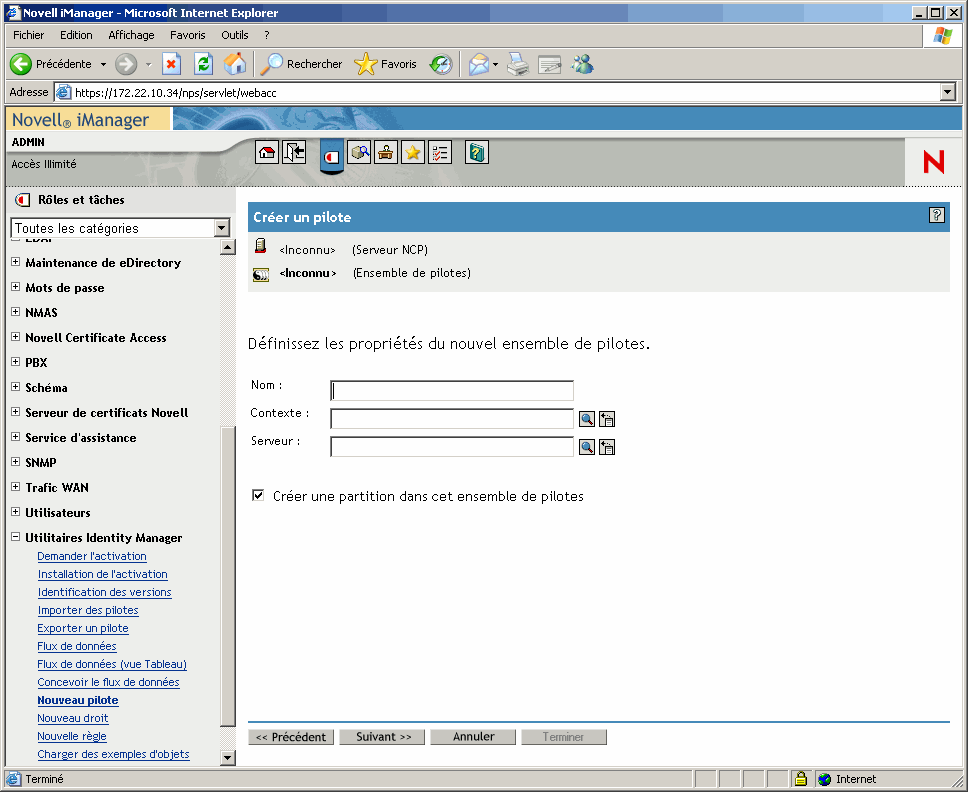Screen dimensions: 968x792
Task: Open the object selector for the Contexte field
Action: (x=587, y=418)
